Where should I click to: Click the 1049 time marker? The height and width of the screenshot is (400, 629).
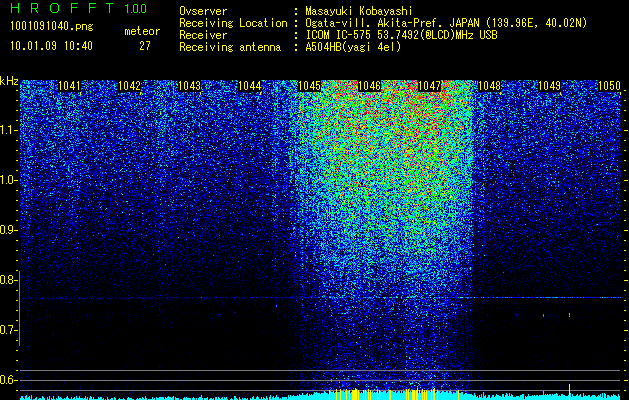(550, 86)
